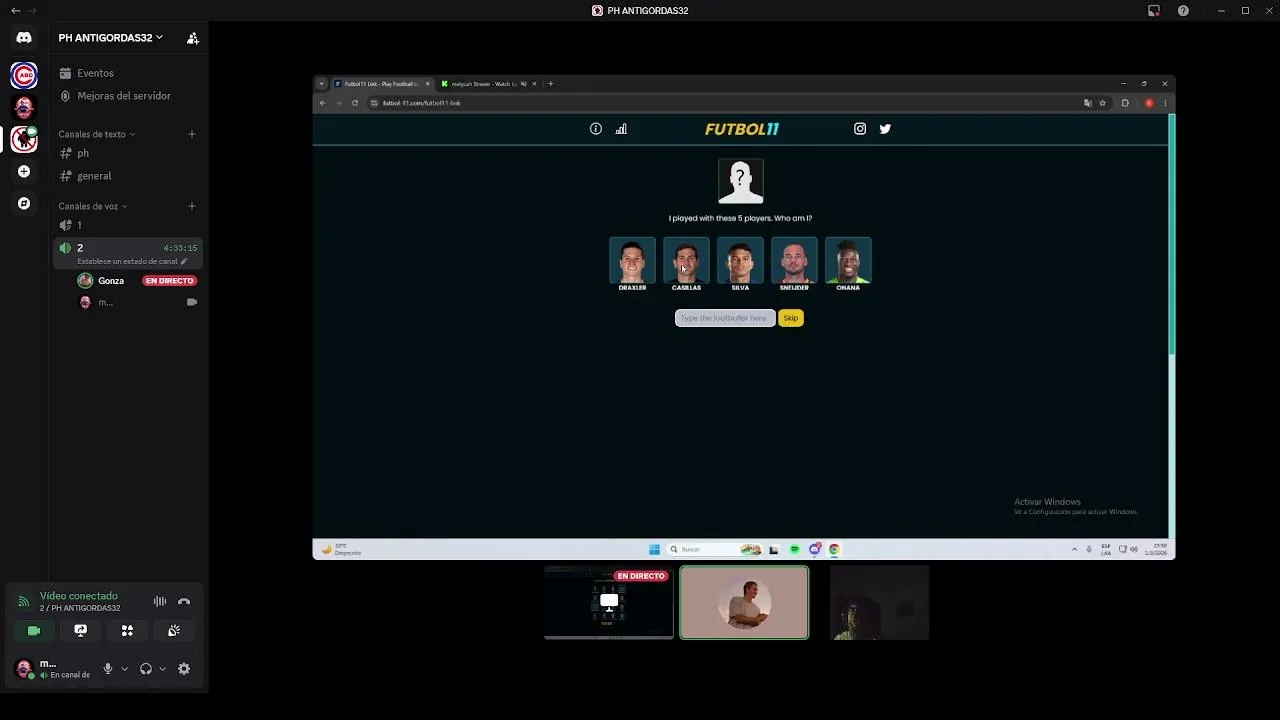Screen dimensions: 1280x720
Task: Toggle microphone mute
Action: (x=108, y=669)
